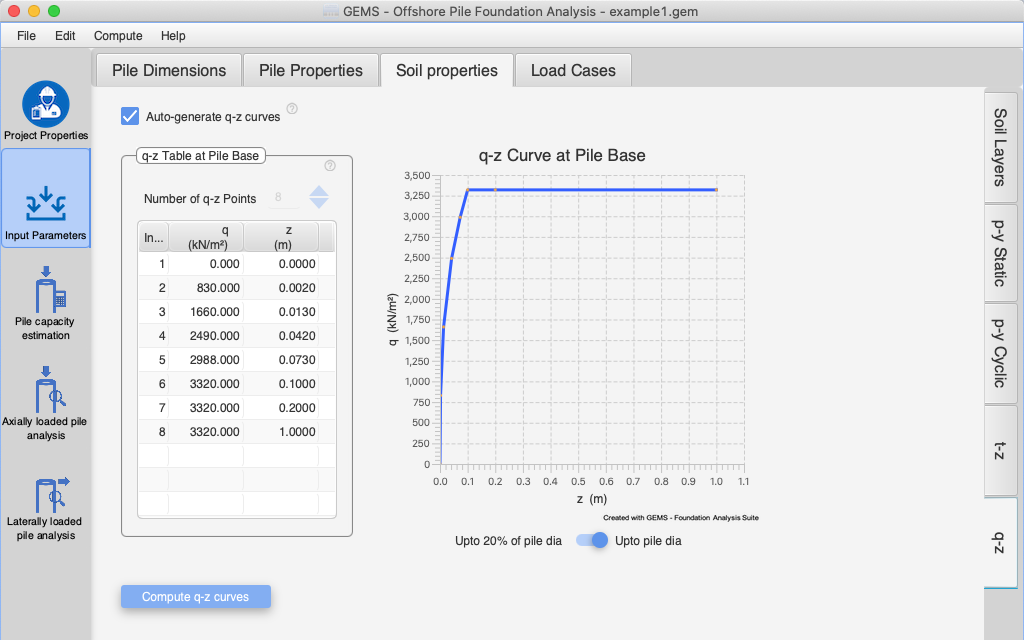The height and width of the screenshot is (640, 1024).
Task: Switch to Load Cases tab
Action: tap(572, 71)
